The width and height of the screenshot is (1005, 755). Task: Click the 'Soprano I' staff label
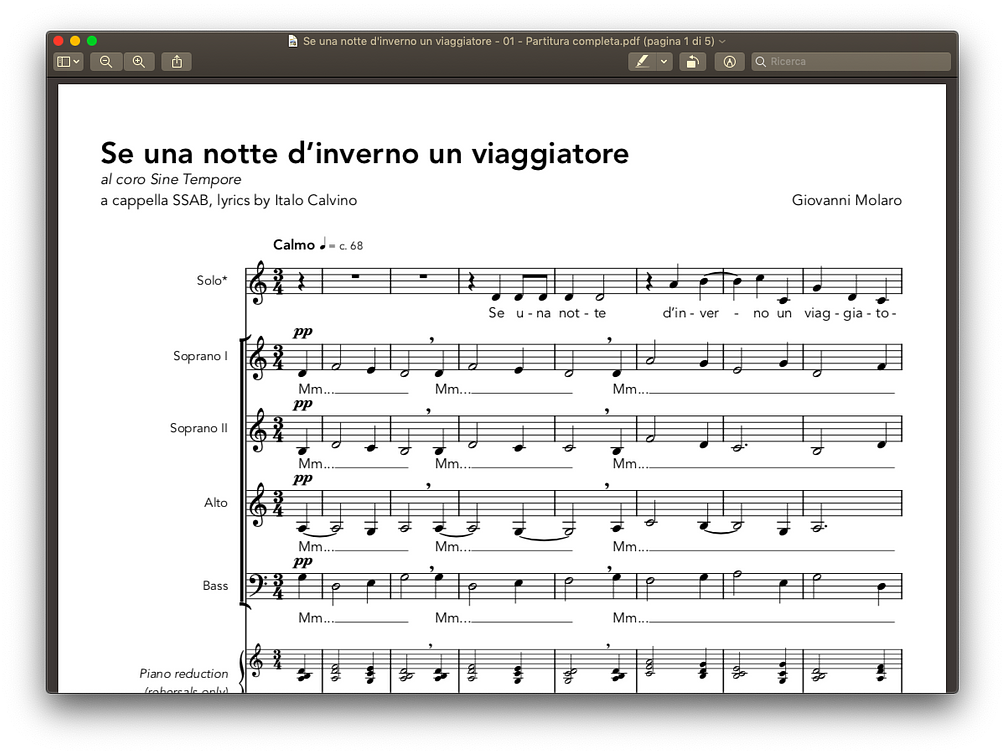[200, 356]
